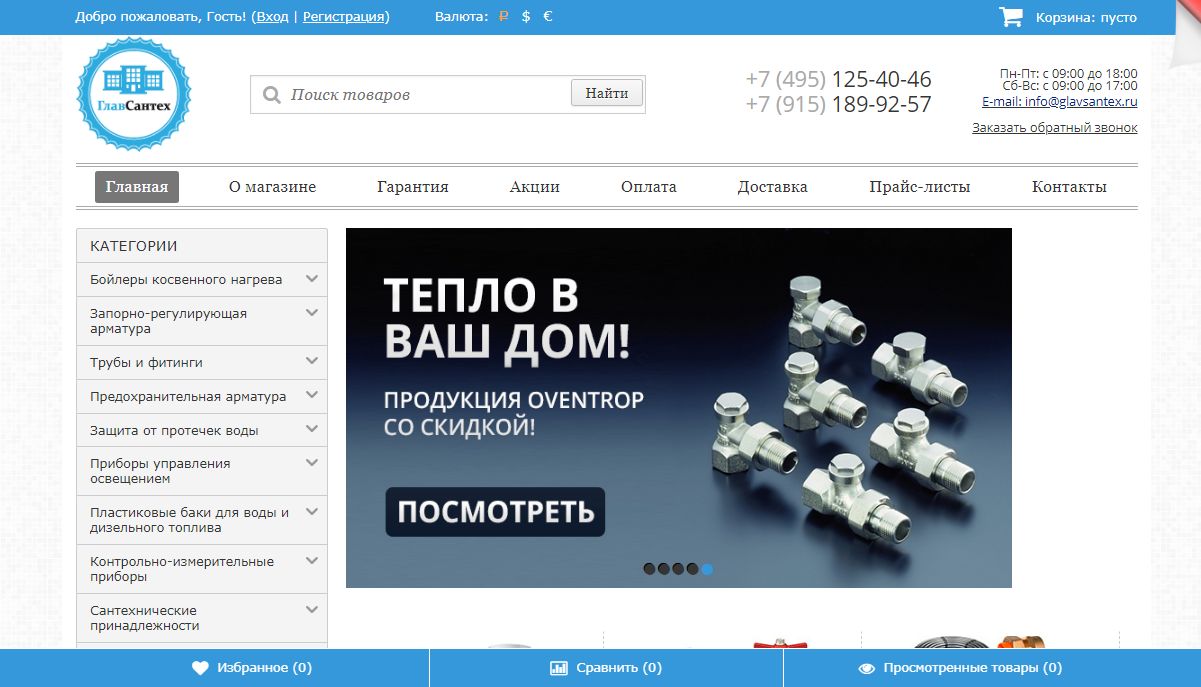This screenshot has height=687, width=1201.
Task: Open Акции menu item
Action: click(x=535, y=187)
